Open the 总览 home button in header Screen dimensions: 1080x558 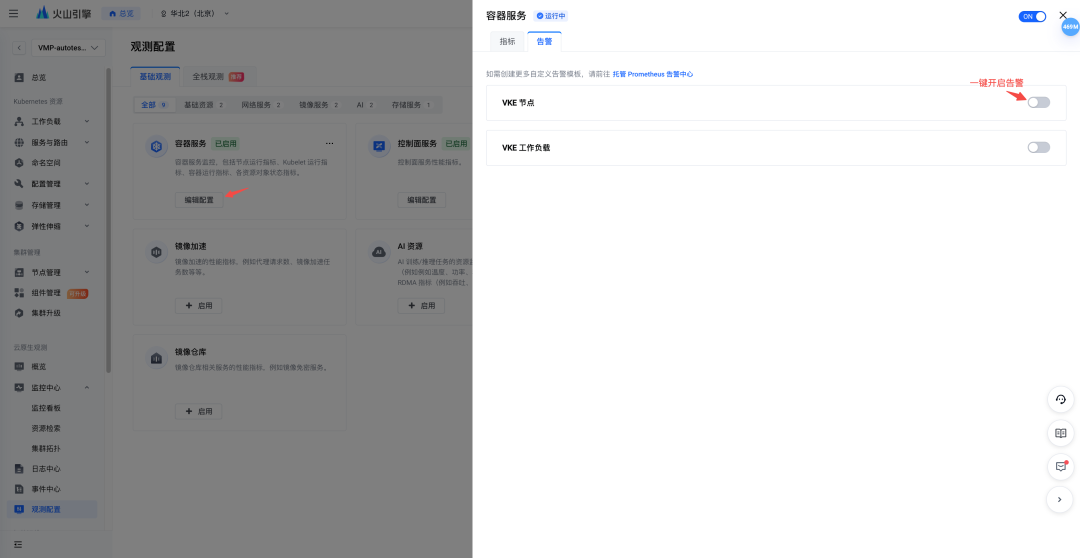121,13
